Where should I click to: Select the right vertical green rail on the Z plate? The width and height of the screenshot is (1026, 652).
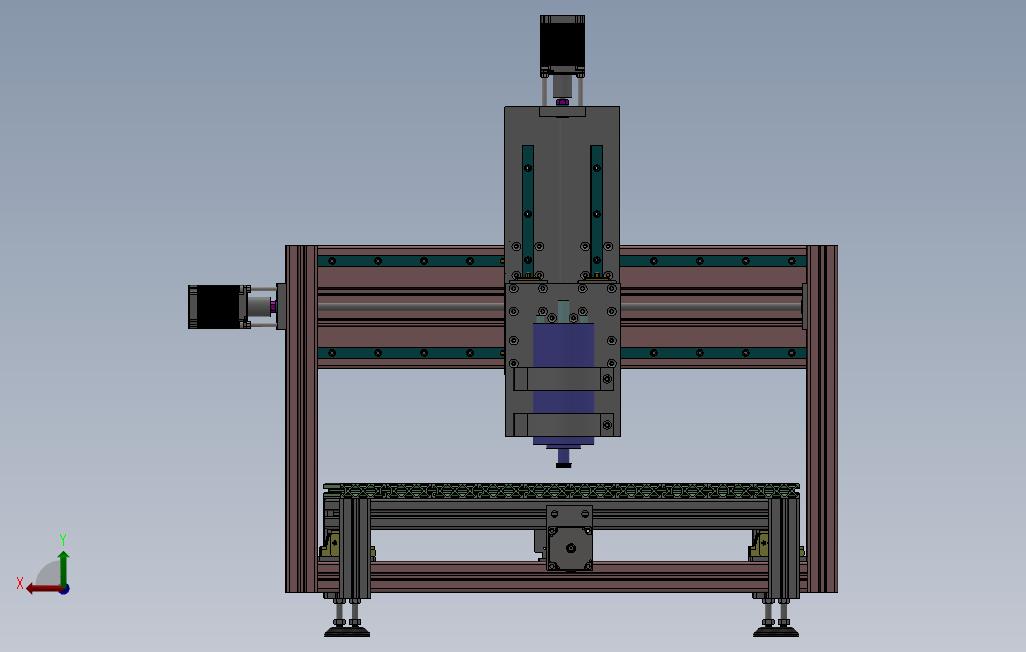[596, 211]
